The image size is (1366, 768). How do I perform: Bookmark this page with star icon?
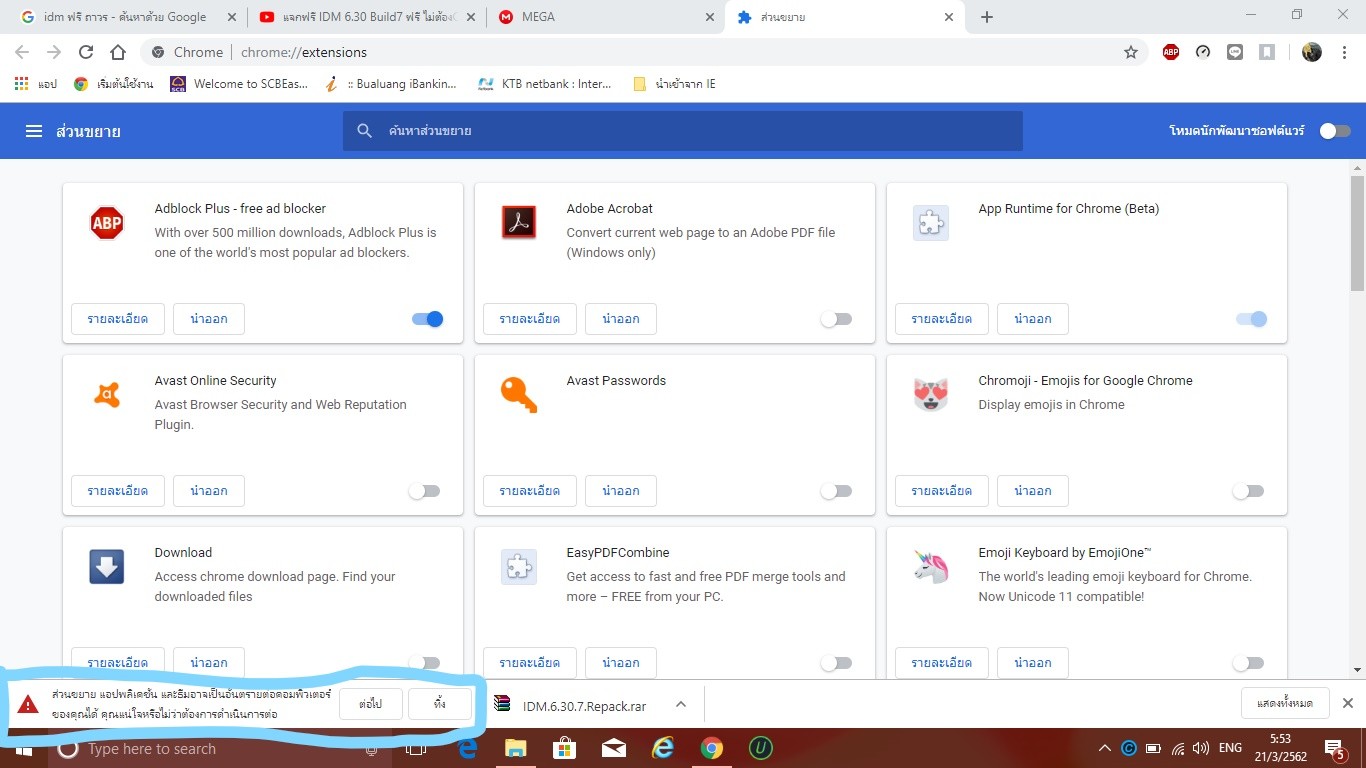pyautogui.click(x=1131, y=52)
